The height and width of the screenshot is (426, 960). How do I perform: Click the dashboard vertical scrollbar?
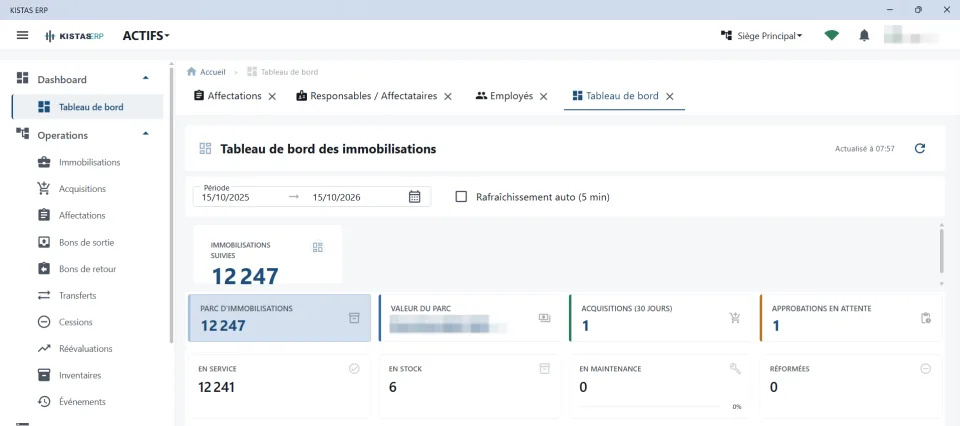[942, 251]
